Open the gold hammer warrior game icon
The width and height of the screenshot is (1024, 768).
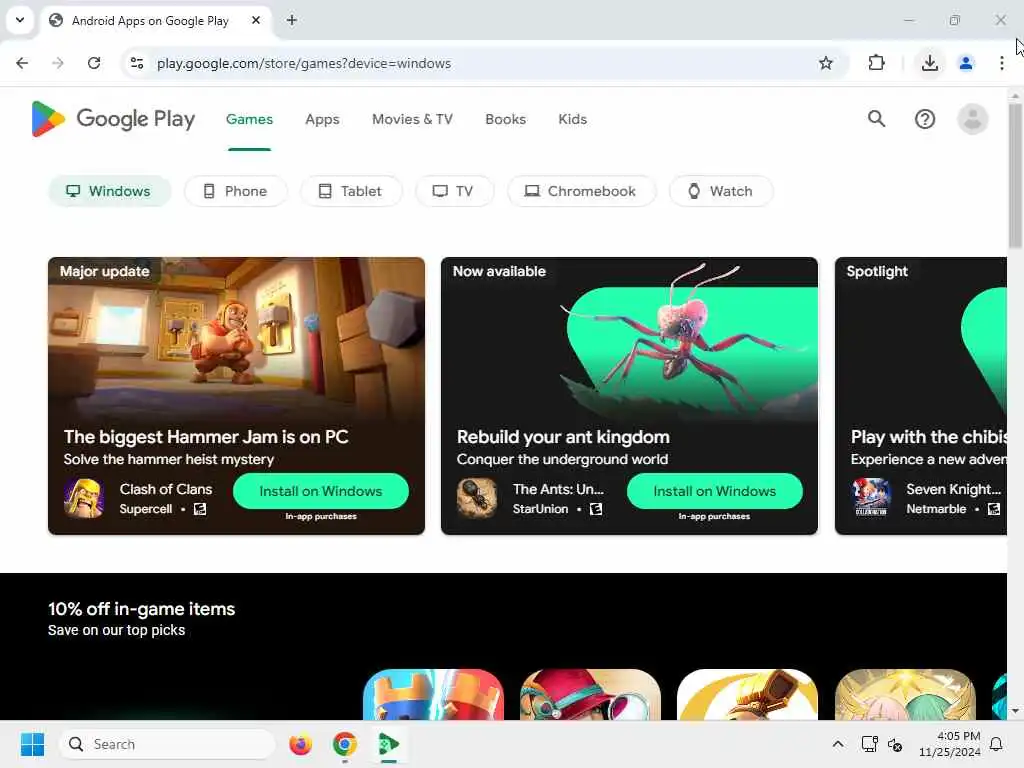(748, 694)
